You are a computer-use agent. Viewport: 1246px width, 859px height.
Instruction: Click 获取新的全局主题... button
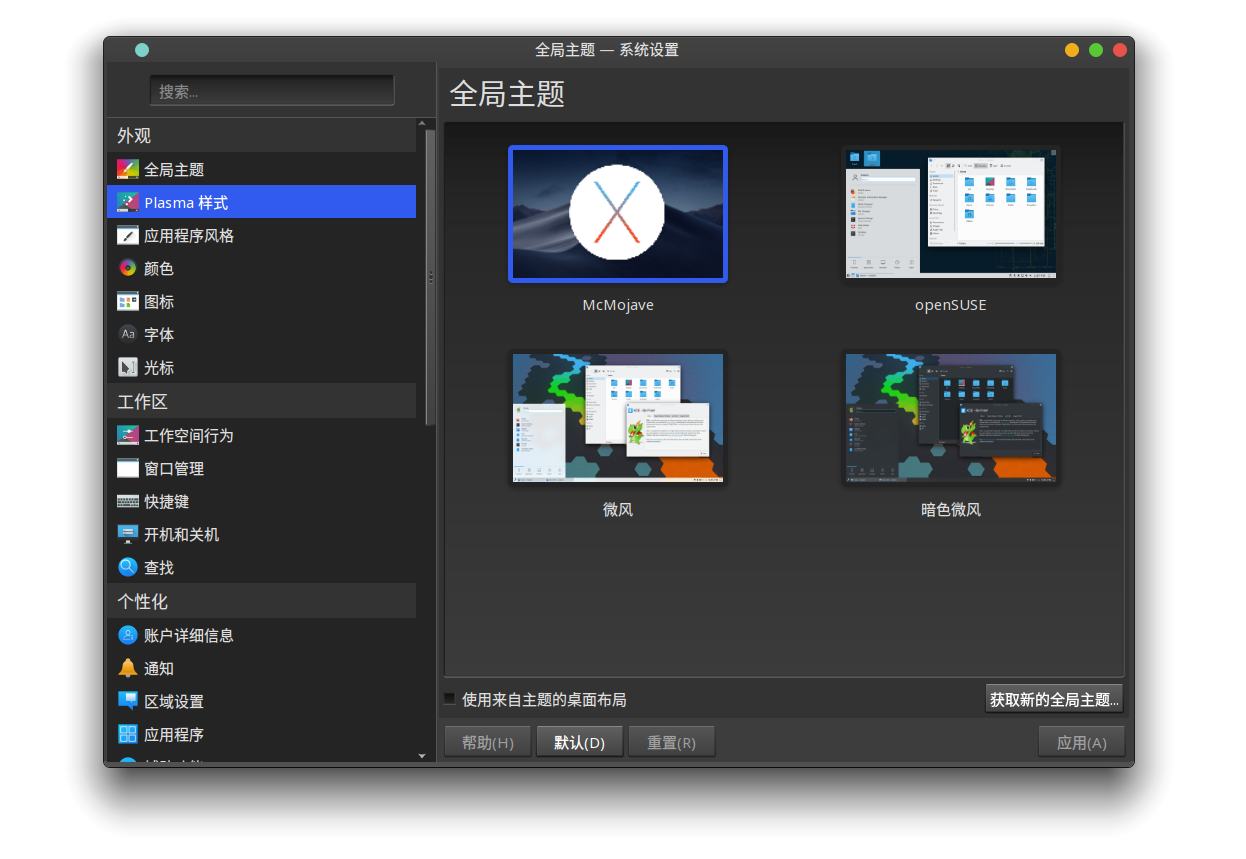pyautogui.click(x=1054, y=699)
